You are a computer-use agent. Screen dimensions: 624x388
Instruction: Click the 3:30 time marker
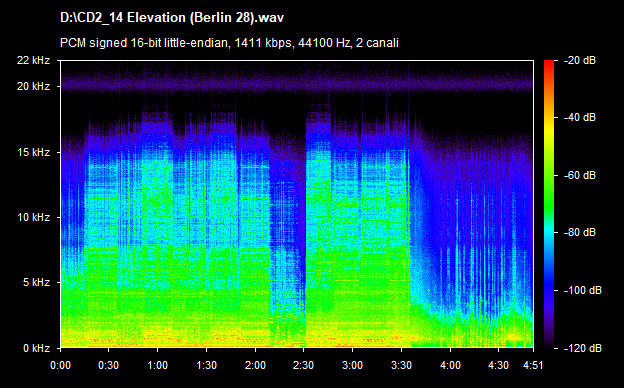401,365
